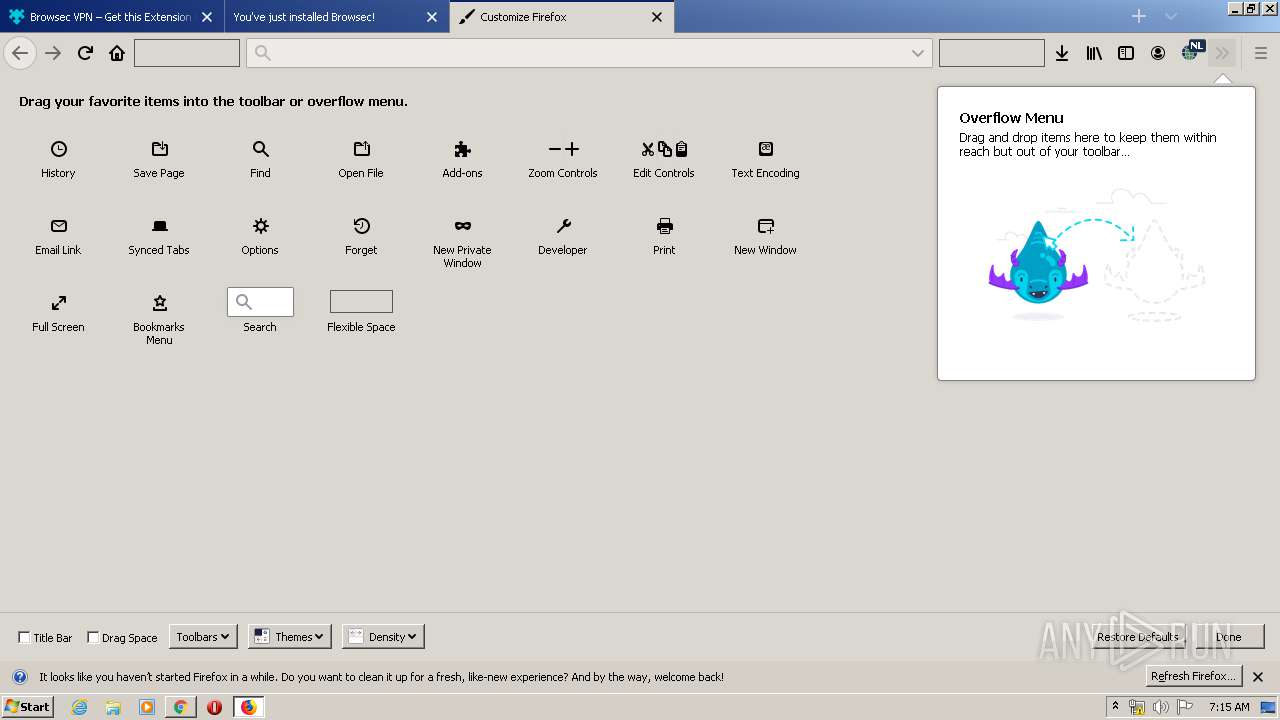Viewport: 1280px width, 720px height.
Task: Click the Reload toolbar button
Action: 85,53
